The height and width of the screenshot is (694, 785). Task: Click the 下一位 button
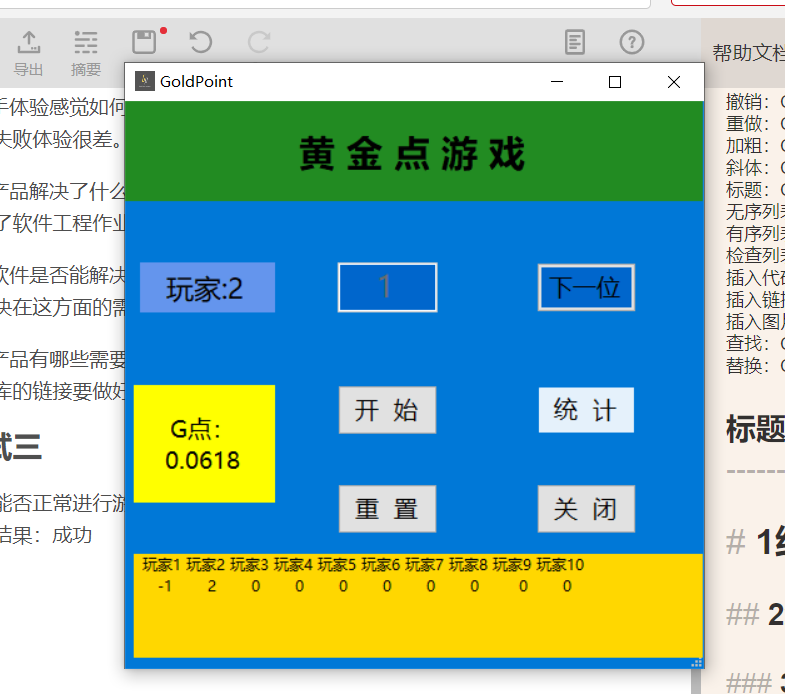pos(586,287)
